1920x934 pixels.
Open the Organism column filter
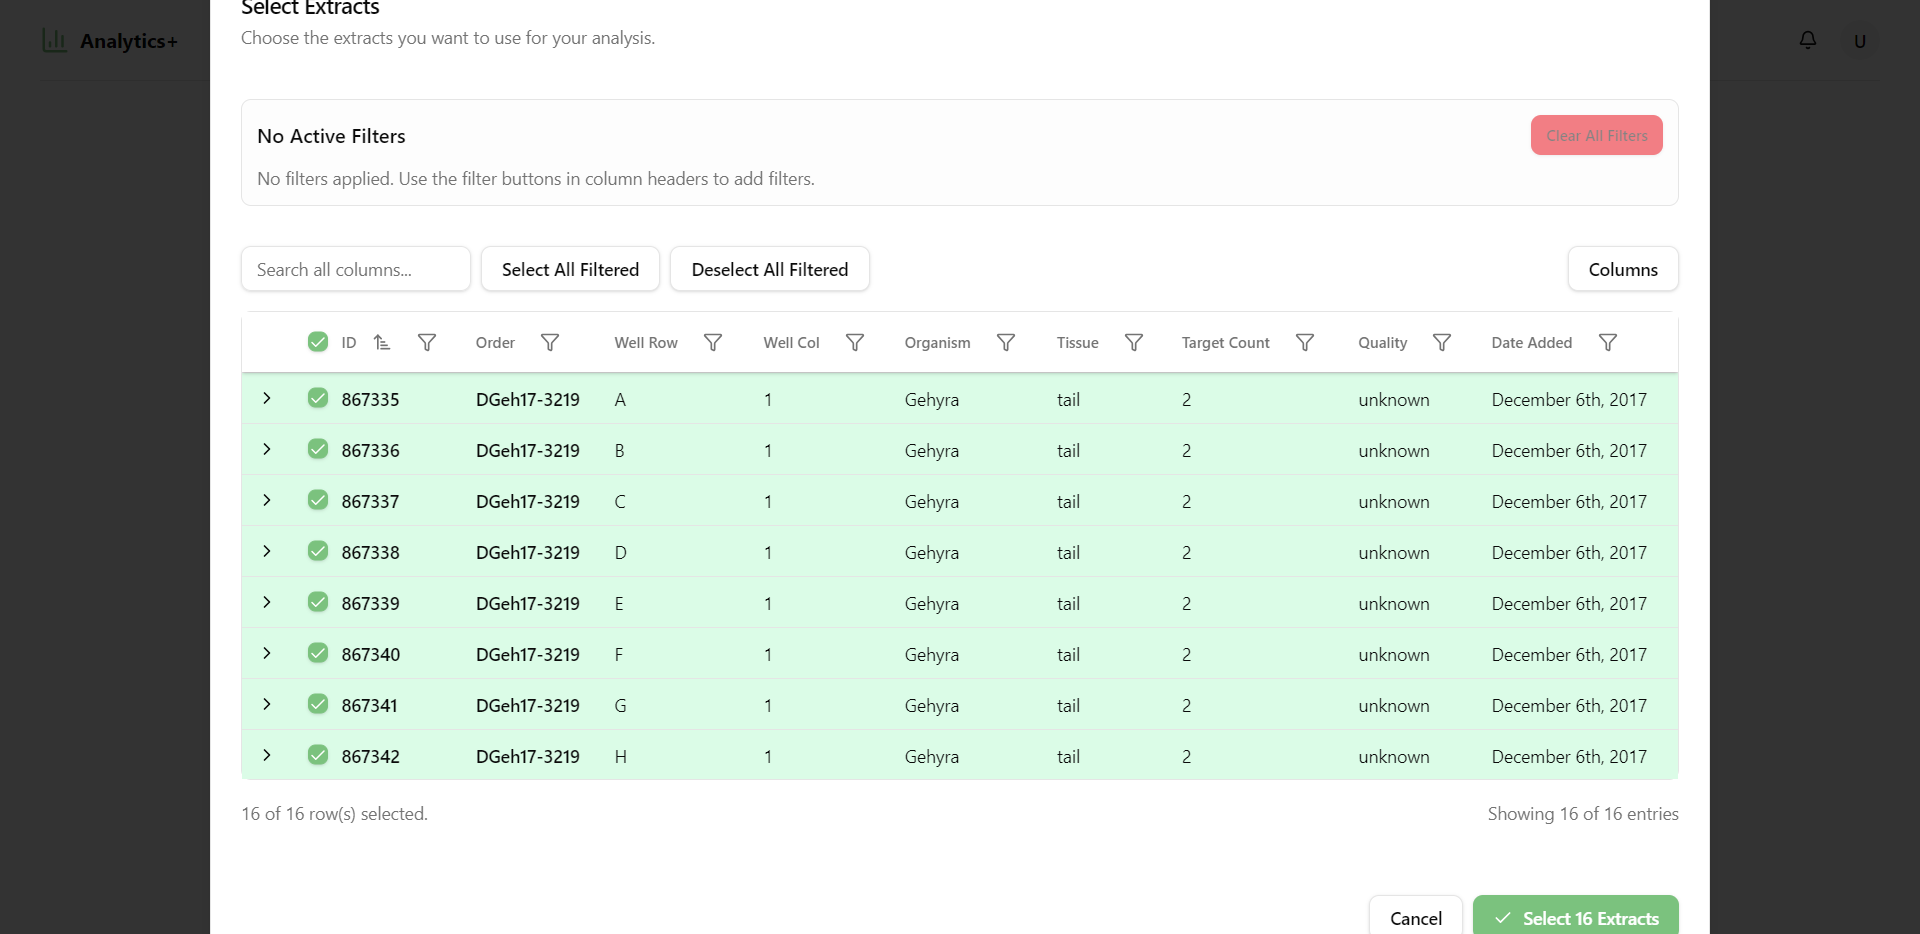(x=1006, y=343)
